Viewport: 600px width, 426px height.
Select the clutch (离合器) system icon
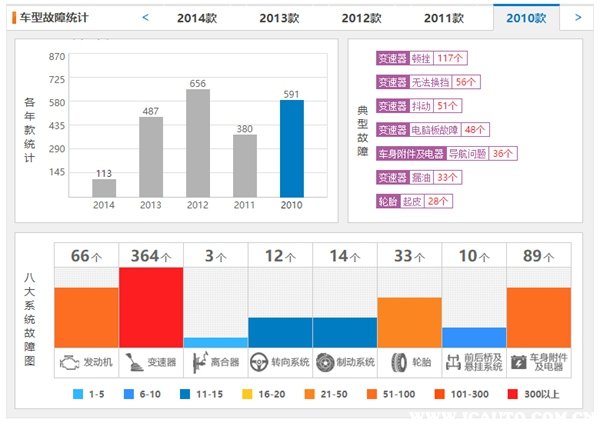click(x=197, y=362)
